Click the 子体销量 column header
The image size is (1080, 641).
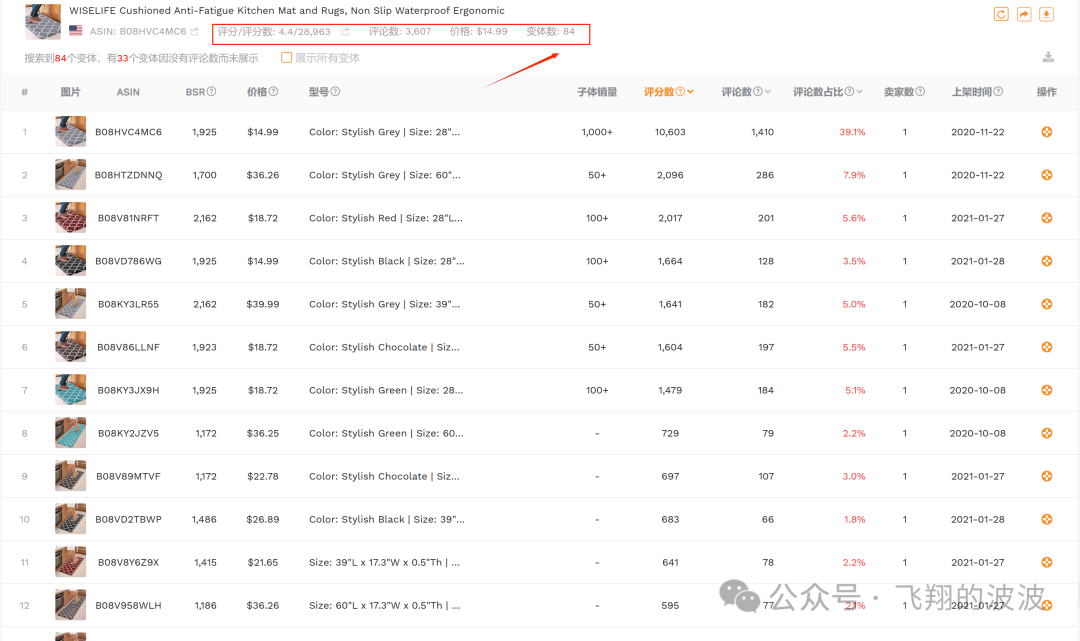[597, 92]
